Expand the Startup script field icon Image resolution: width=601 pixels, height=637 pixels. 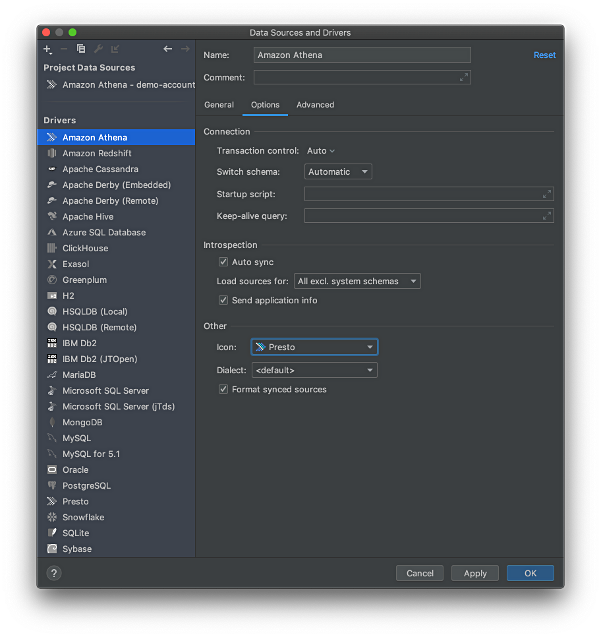point(547,194)
